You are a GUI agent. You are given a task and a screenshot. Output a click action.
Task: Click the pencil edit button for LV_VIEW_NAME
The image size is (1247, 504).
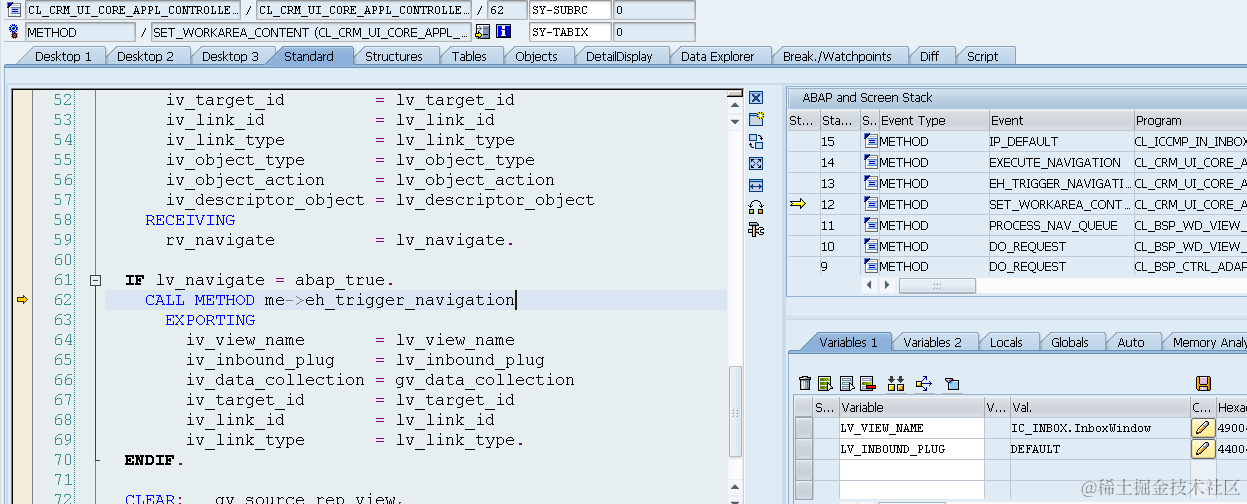(1203, 428)
